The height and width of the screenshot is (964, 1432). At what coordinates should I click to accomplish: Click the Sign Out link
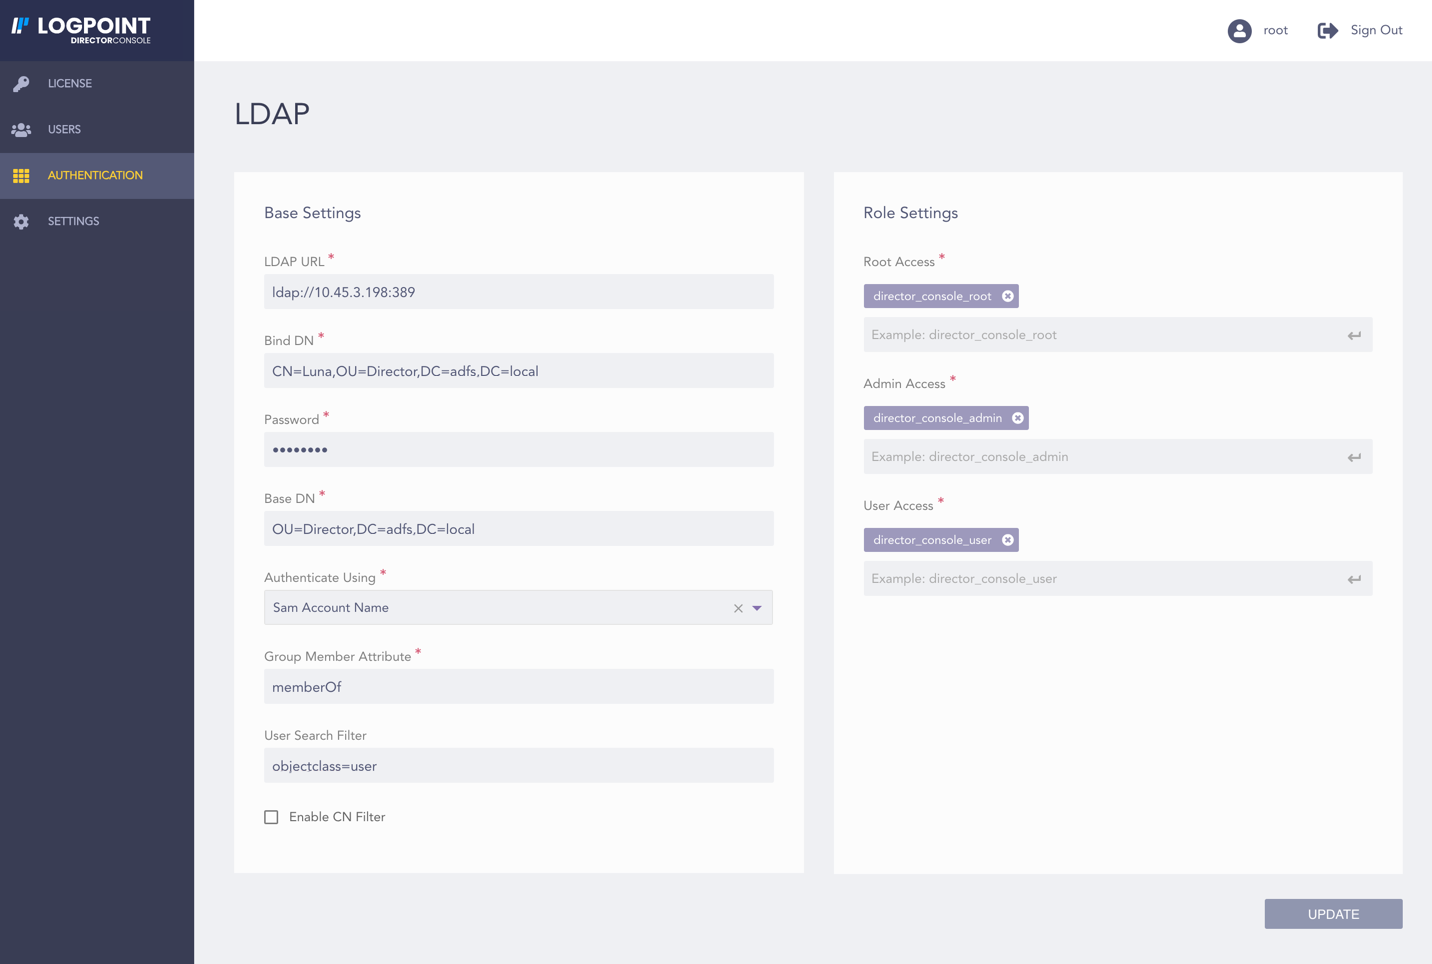coord(1376,30)
